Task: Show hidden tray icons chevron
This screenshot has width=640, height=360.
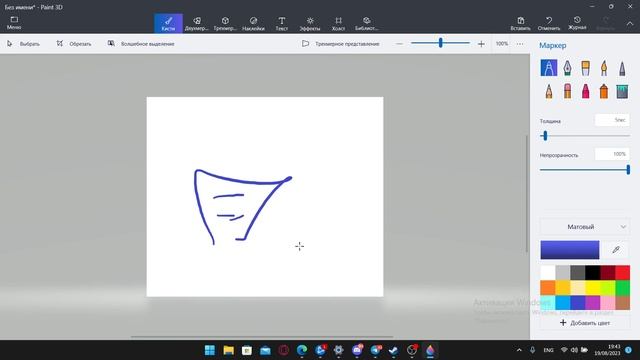Action: tap(519, 350)
